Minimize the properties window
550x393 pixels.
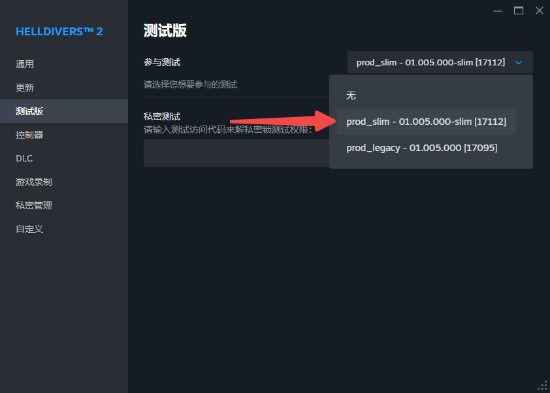point(497,11)
